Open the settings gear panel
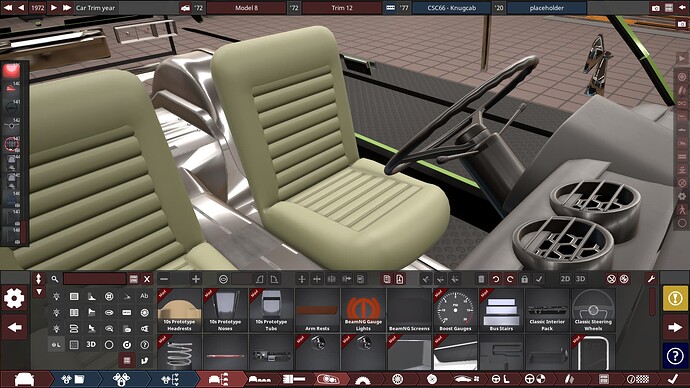690x388 pixels. (x=15, y=299)
